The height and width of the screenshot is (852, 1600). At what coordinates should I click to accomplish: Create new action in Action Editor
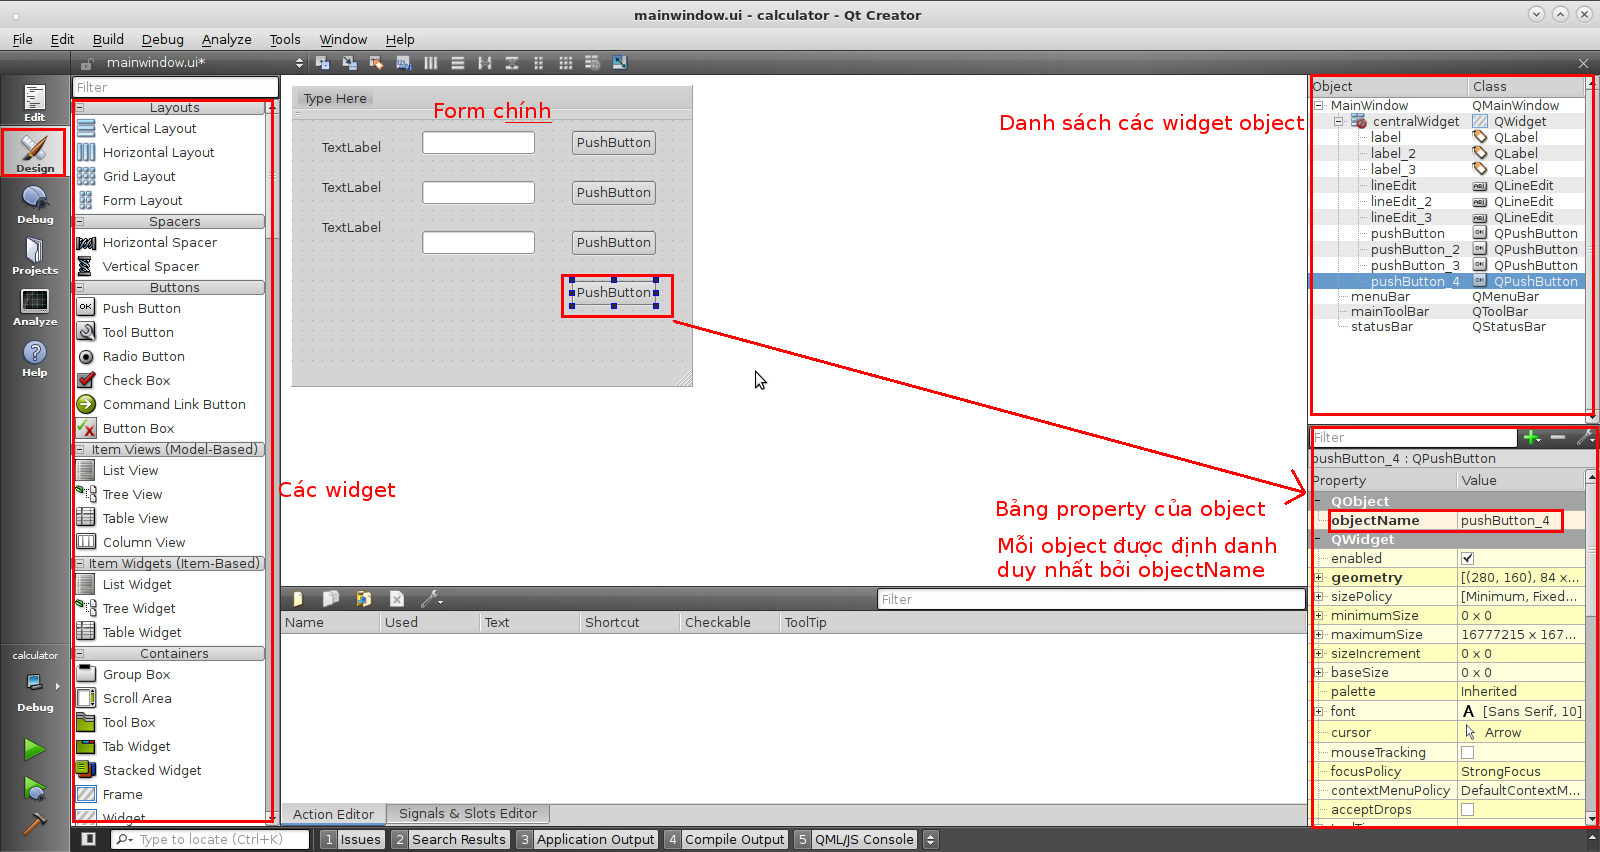(x=298, y=599)
